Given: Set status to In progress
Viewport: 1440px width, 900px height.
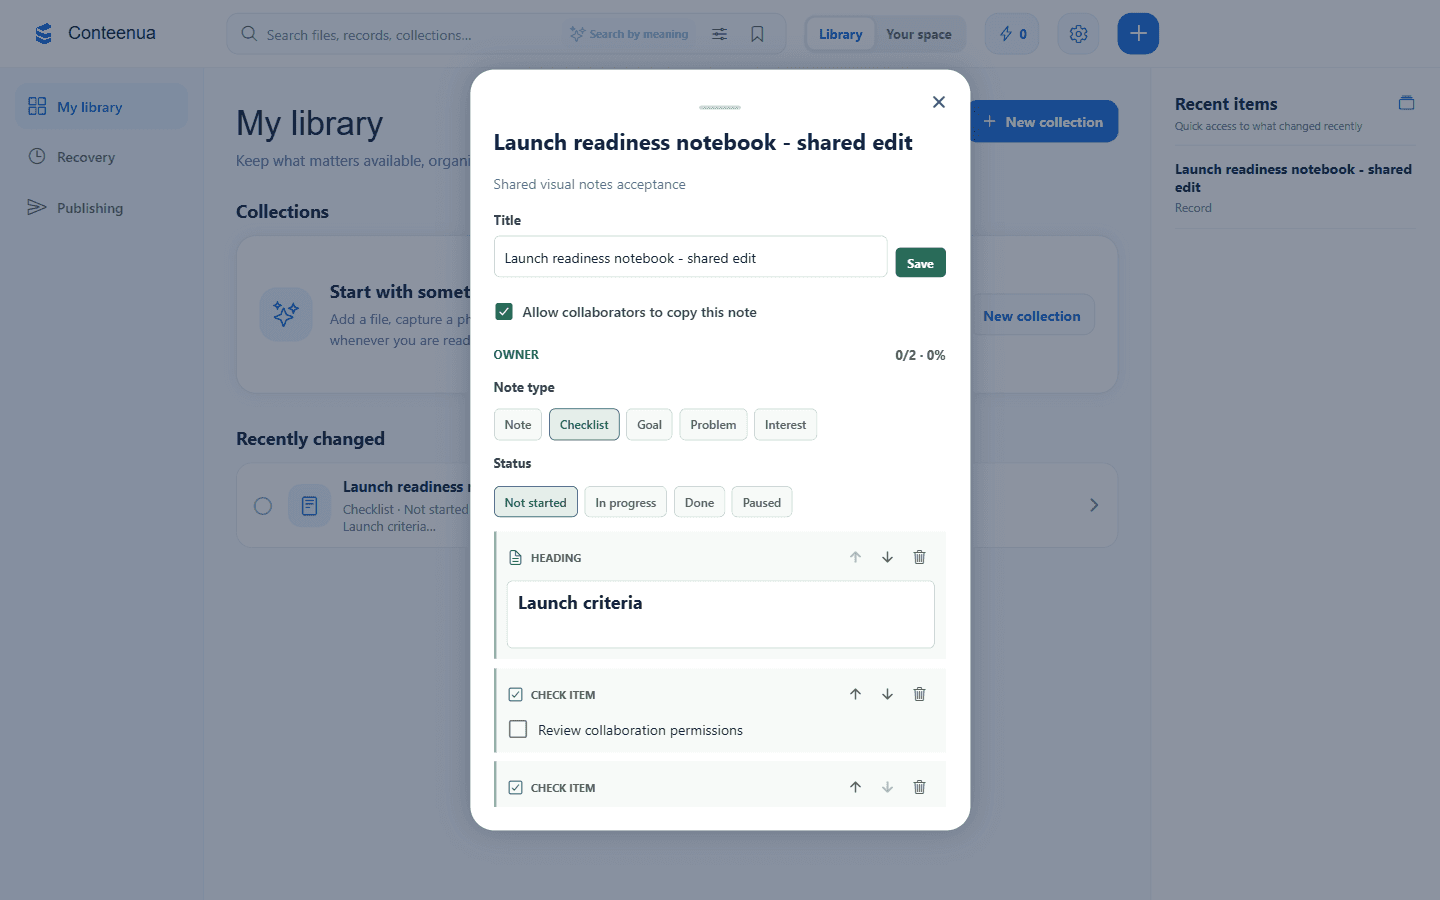Looking at the screenshot, I should click(x=625, y=502).
